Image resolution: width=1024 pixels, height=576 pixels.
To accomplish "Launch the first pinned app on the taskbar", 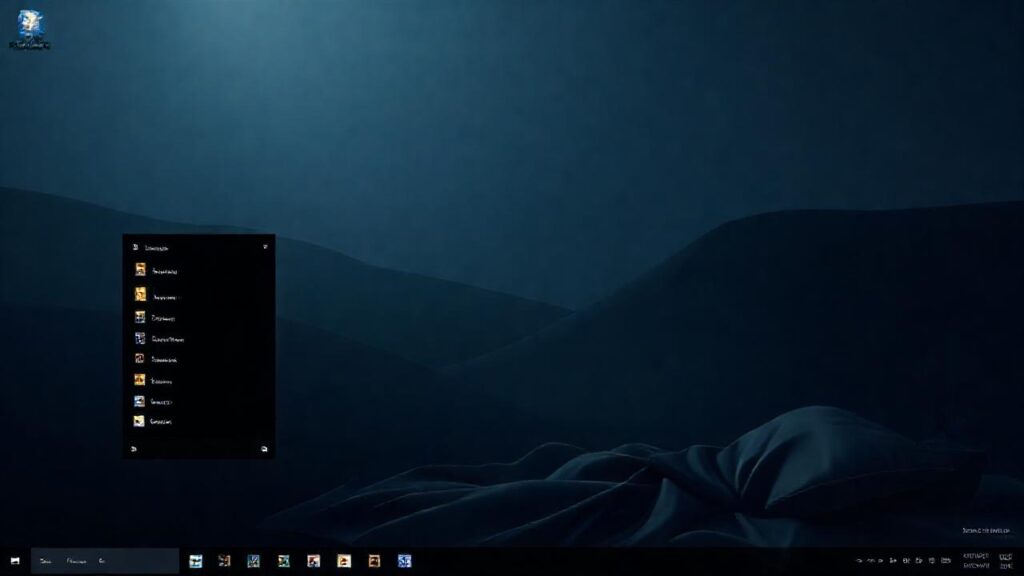I will coord(196,561).
